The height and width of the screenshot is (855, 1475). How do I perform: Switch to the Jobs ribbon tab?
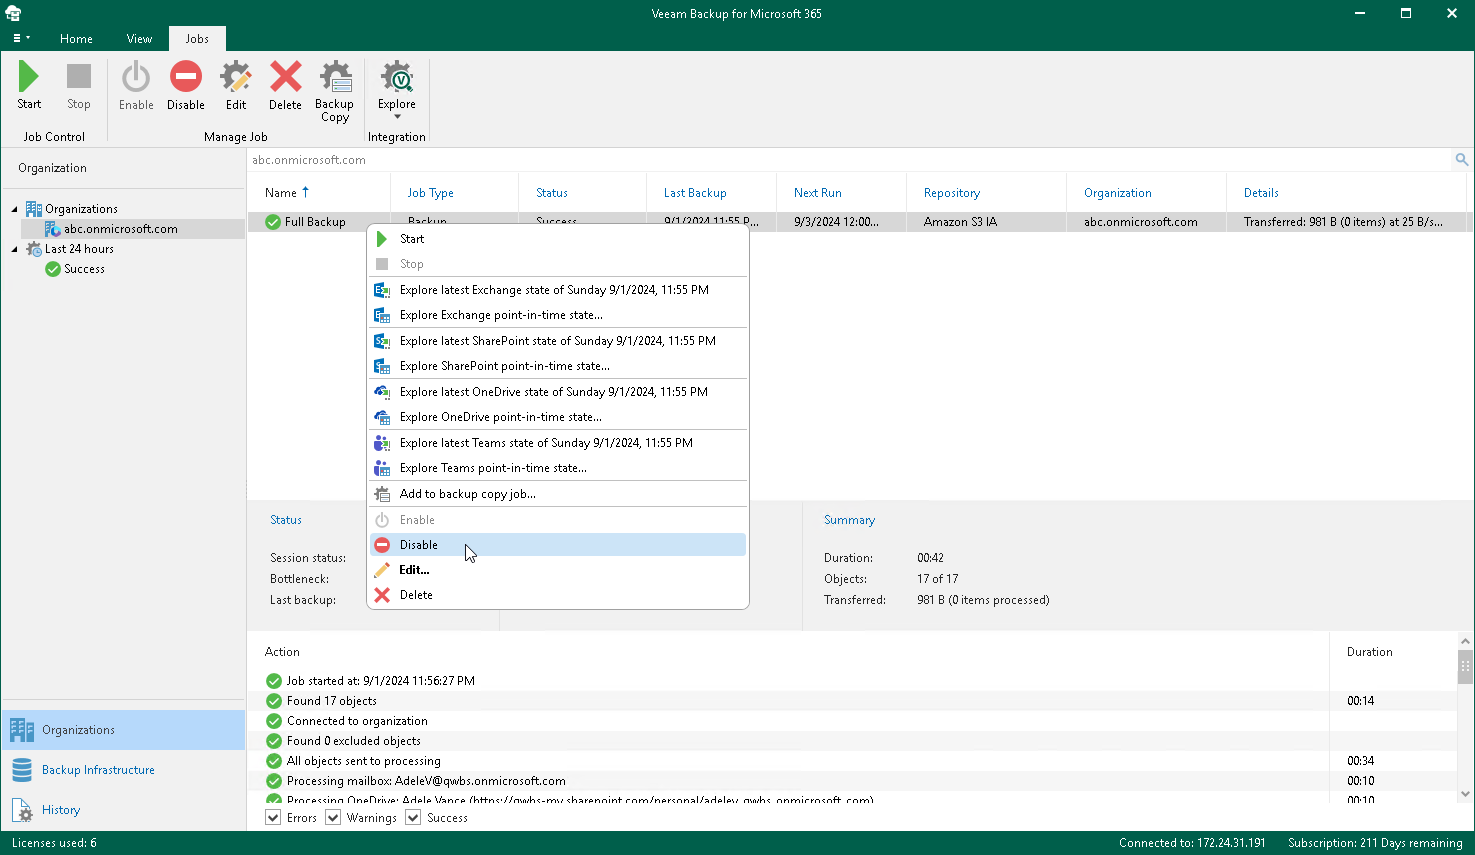pyautogui.click(x=197, y=39)
